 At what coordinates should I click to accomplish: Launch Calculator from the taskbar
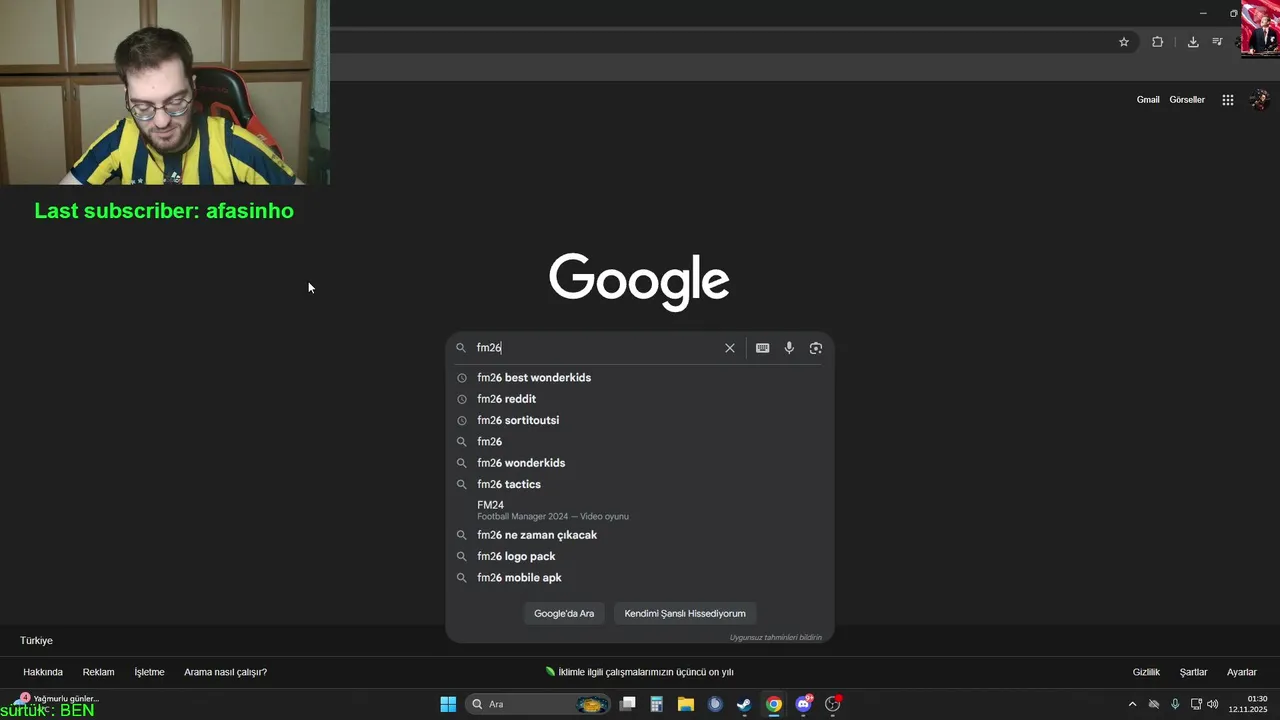point(656,704)
